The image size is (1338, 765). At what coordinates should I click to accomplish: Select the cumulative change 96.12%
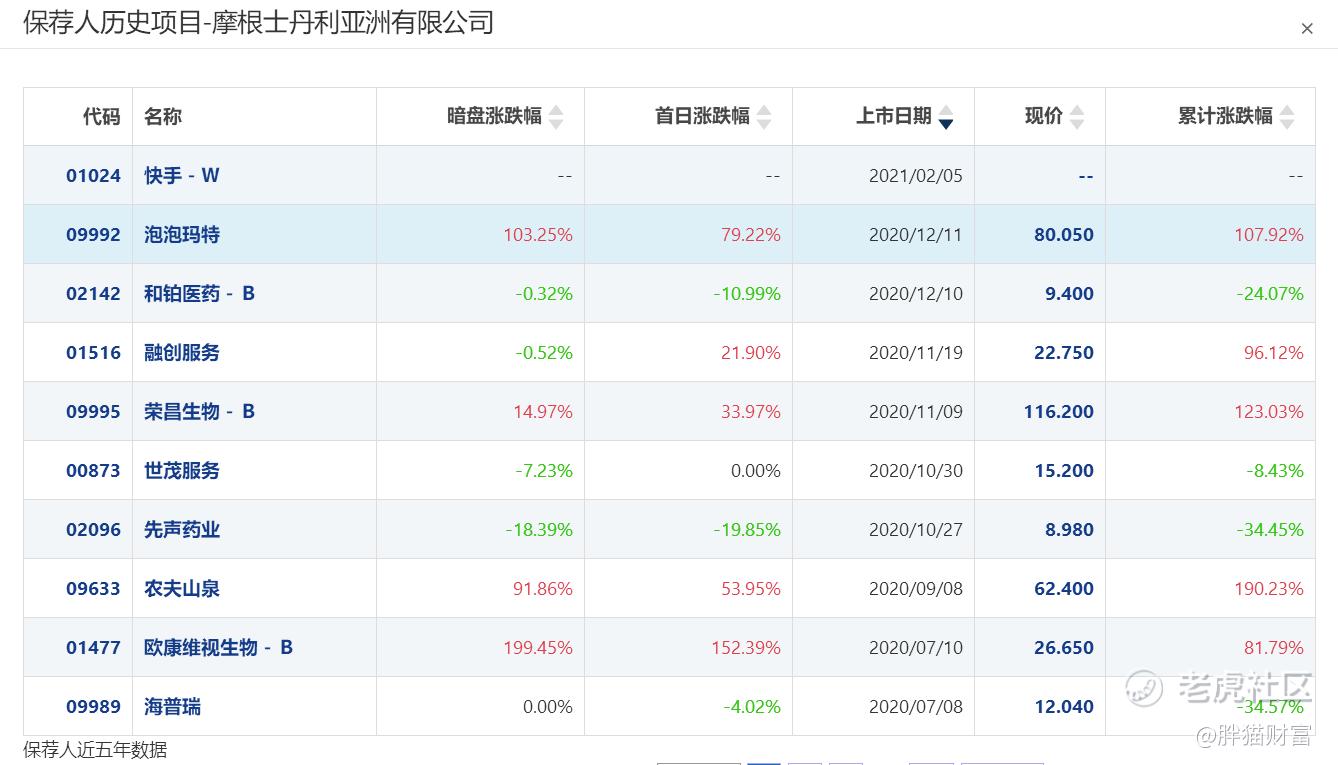[1274, 353]
